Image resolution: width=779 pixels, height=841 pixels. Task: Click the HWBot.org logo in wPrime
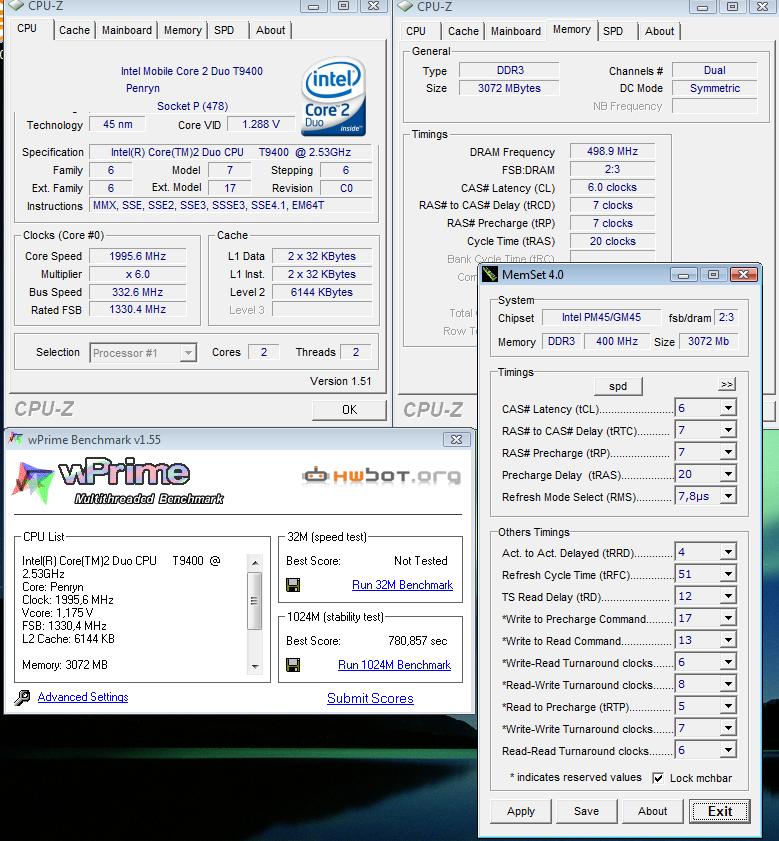(381, 475)
